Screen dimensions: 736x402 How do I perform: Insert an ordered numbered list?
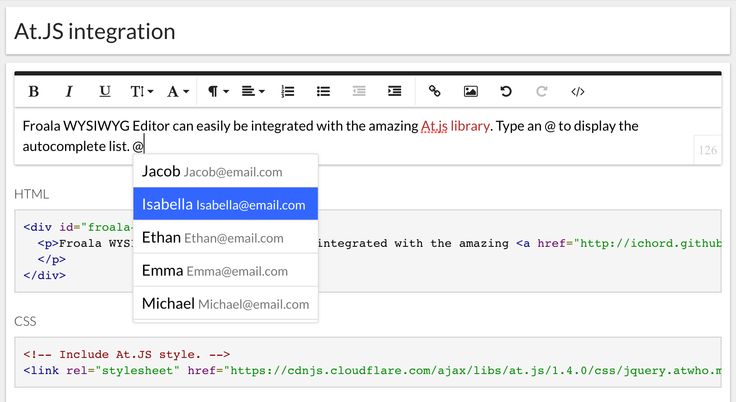pyautogui.click(x=288, y=91)
